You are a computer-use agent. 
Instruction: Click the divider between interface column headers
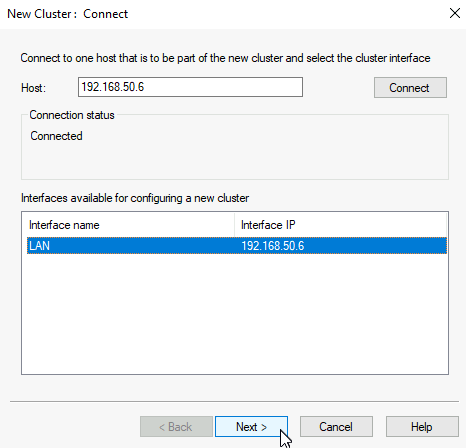pyautogui.click(x=234, y=225)
